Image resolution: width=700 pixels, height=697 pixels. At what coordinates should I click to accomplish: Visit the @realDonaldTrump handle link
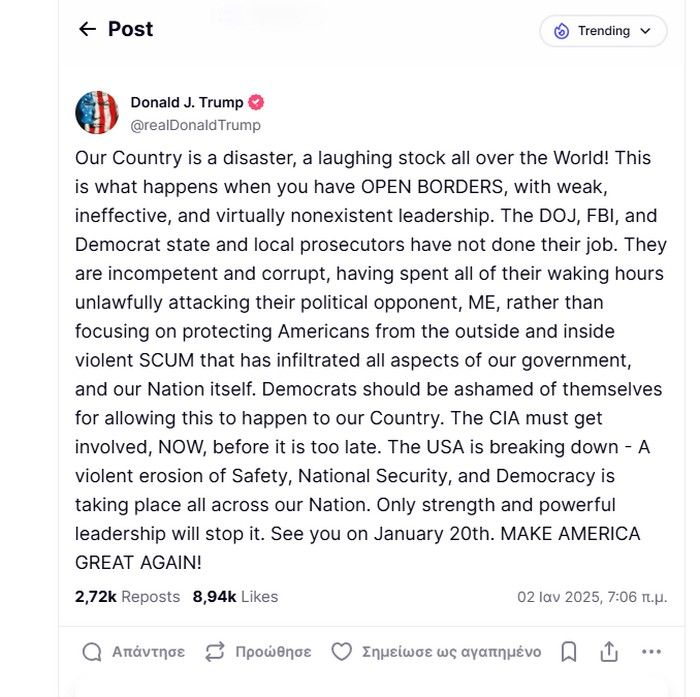click(x=195, y=125)
